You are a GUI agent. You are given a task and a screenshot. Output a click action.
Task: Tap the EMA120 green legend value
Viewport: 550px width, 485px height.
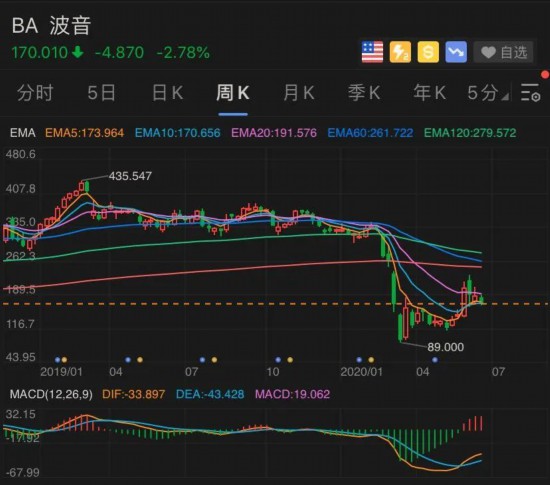pos(470,133)
